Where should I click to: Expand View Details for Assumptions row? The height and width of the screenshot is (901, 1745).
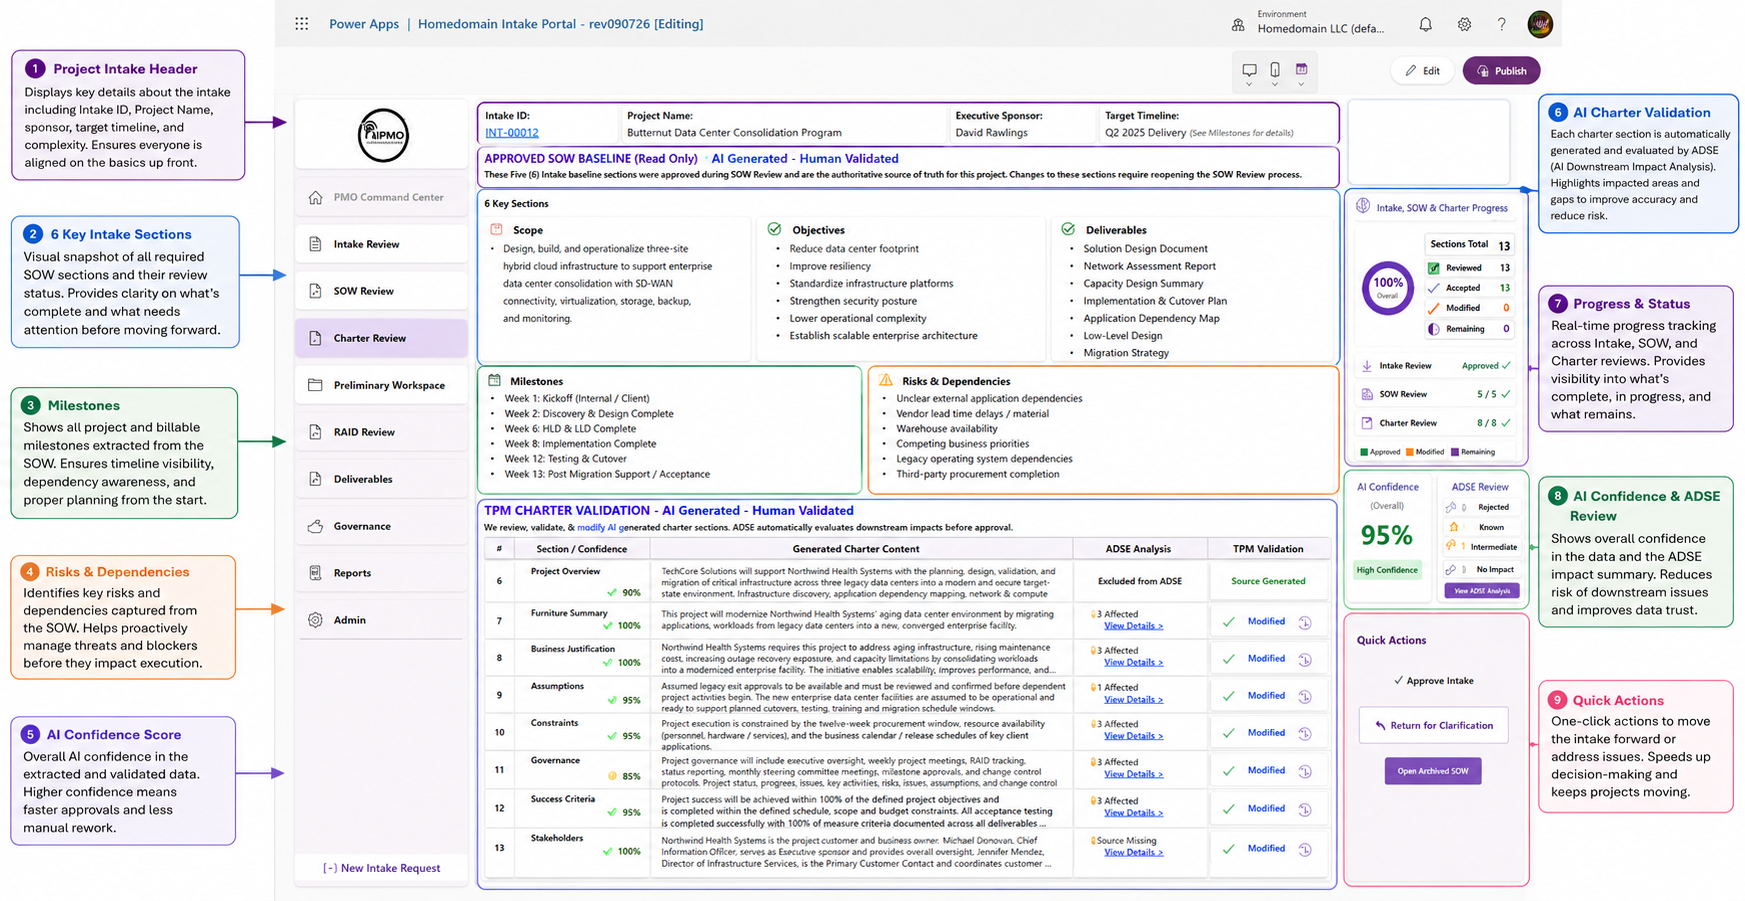[1133, 699]
